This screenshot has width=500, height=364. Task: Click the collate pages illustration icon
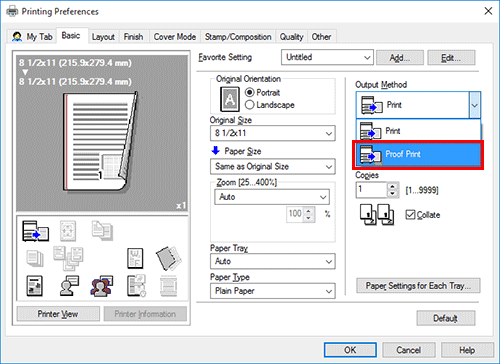pyautogui.click(x=377, y=215)
